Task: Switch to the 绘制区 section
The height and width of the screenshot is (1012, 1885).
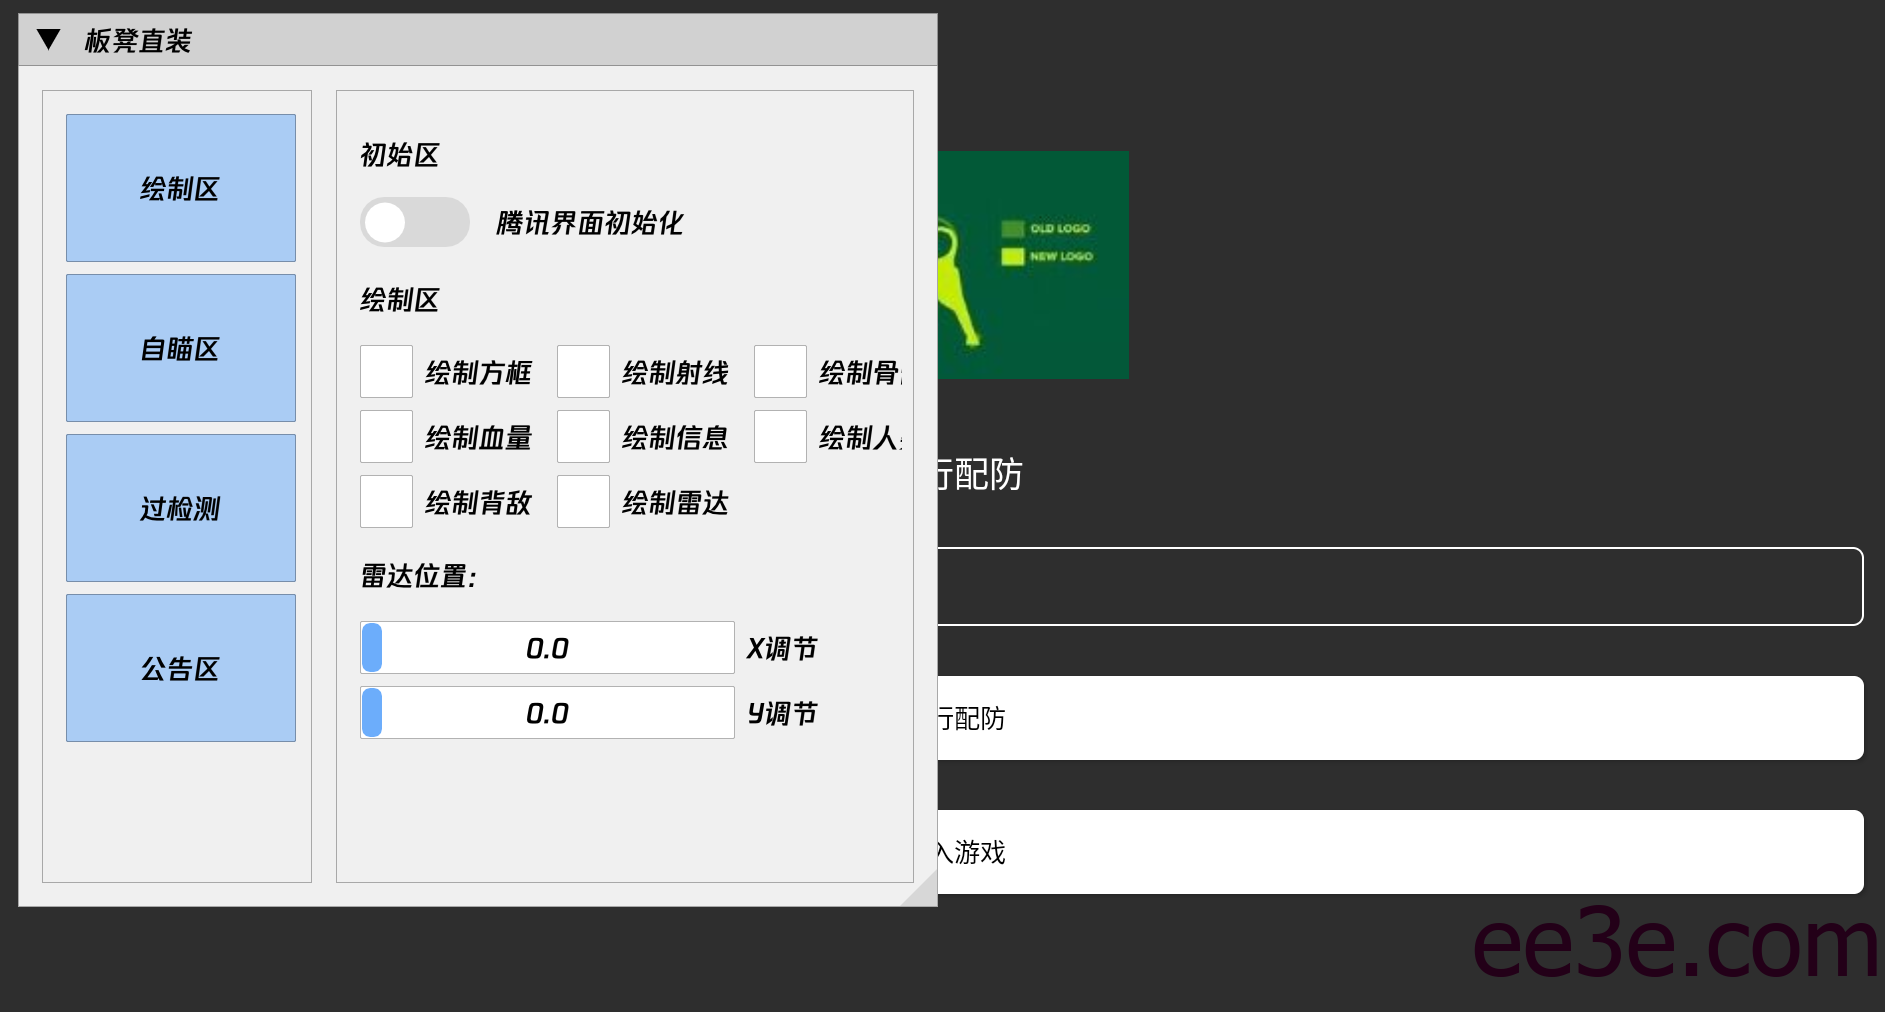Action: [181, 188]
